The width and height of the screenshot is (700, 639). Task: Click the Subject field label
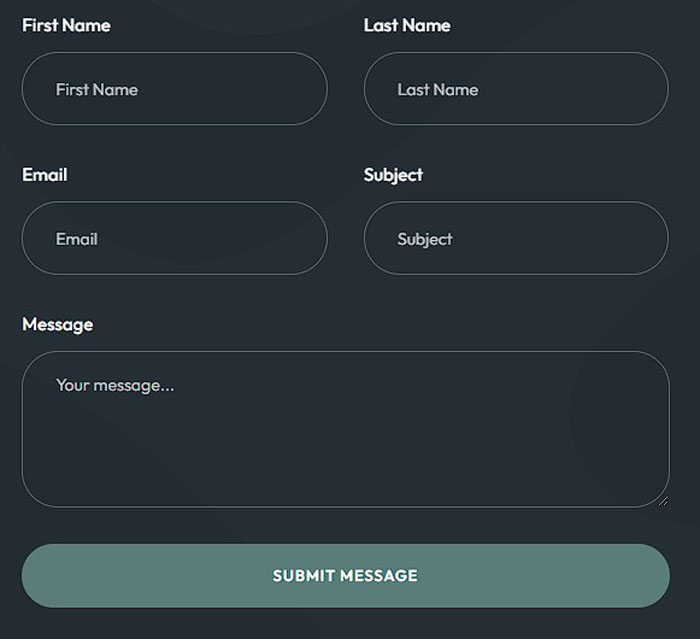393,174
